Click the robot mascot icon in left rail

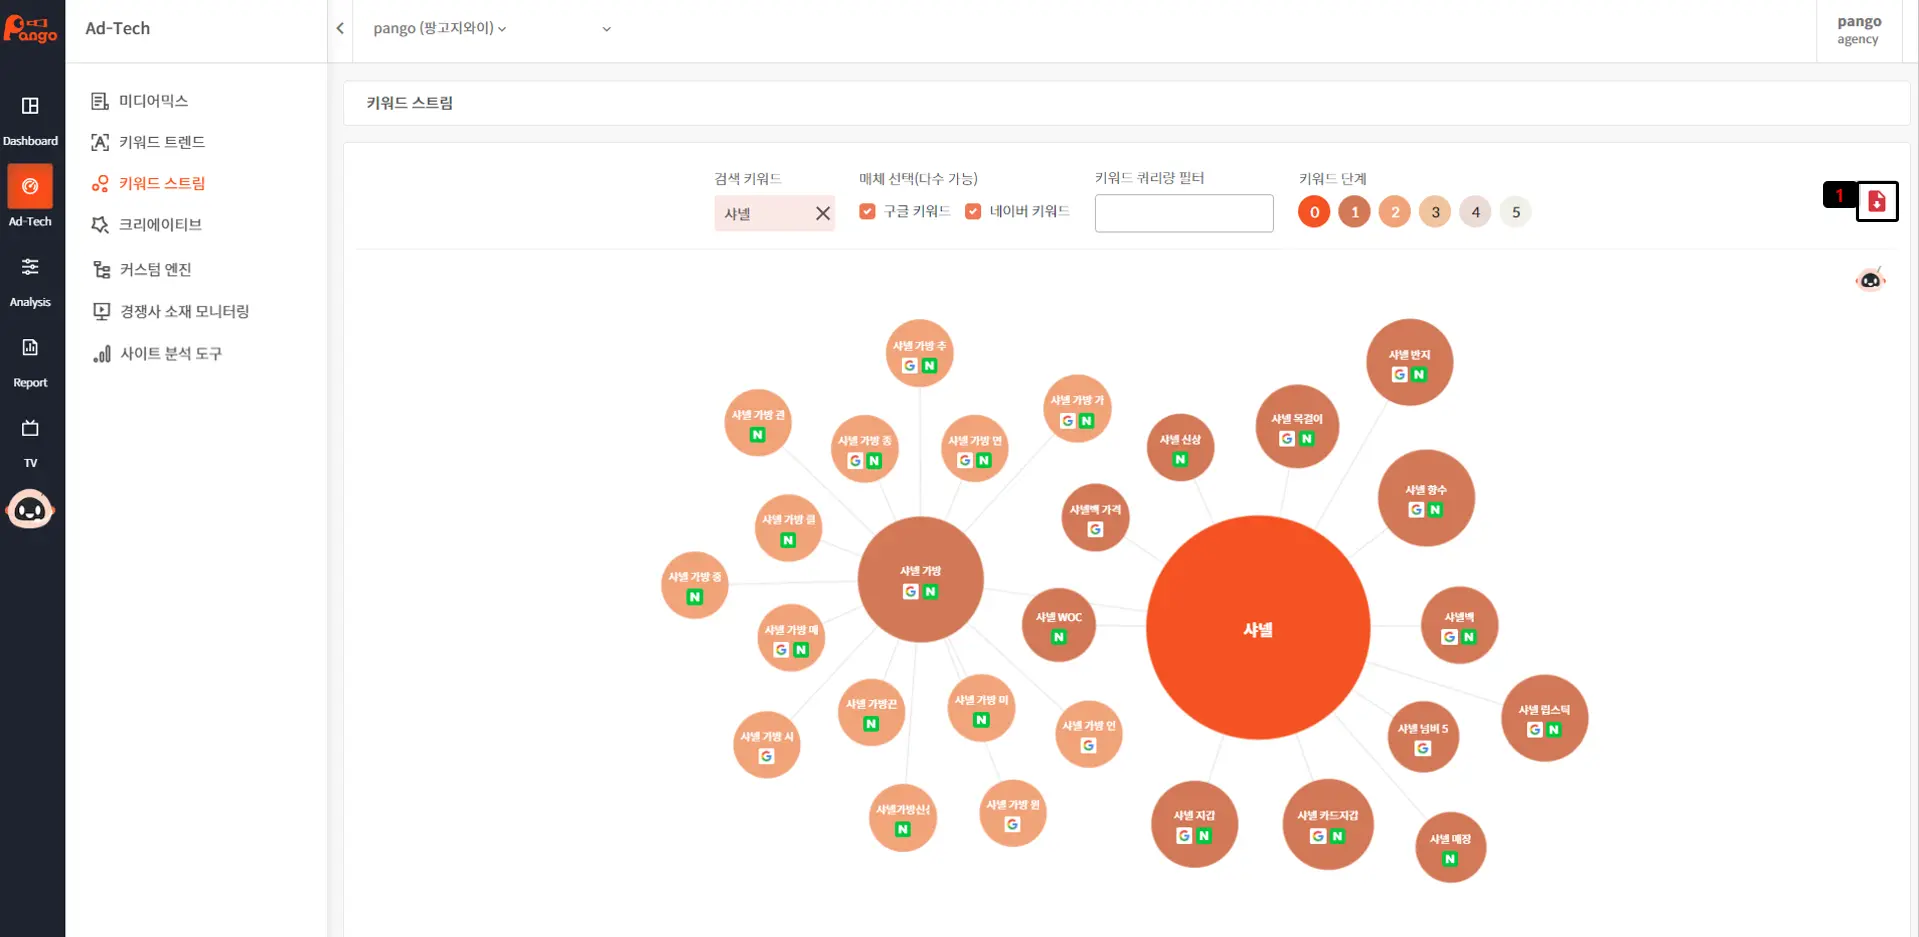30,510
